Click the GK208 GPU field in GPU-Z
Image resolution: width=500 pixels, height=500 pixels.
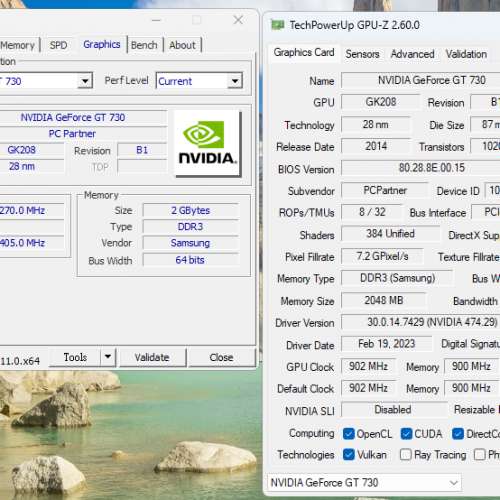pos(380,102)
